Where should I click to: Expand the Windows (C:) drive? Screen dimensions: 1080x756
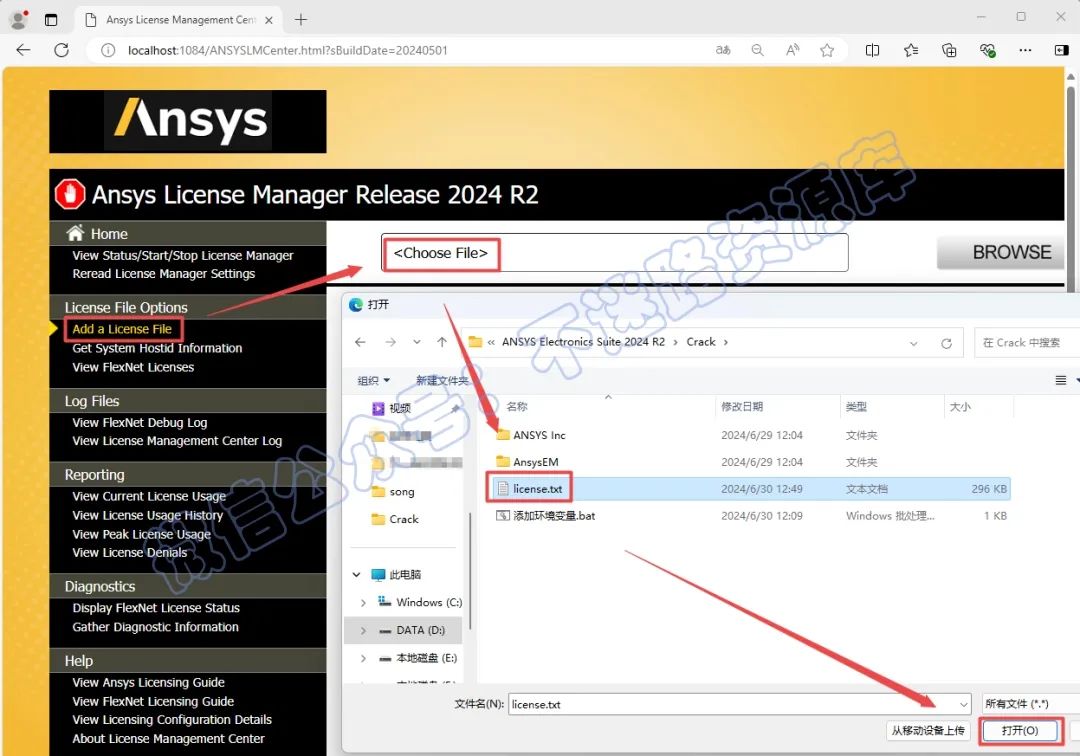click(x=363, y=602)
